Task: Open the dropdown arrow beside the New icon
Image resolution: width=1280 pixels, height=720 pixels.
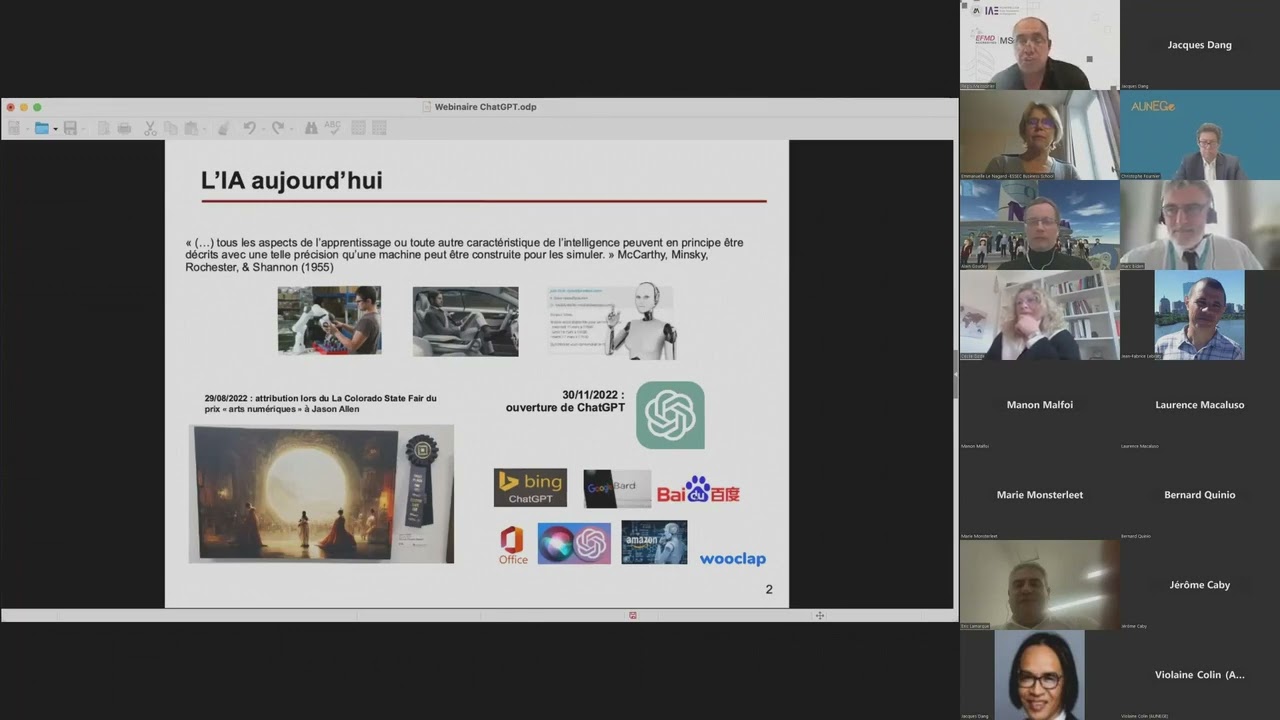Action: (27, 129)
